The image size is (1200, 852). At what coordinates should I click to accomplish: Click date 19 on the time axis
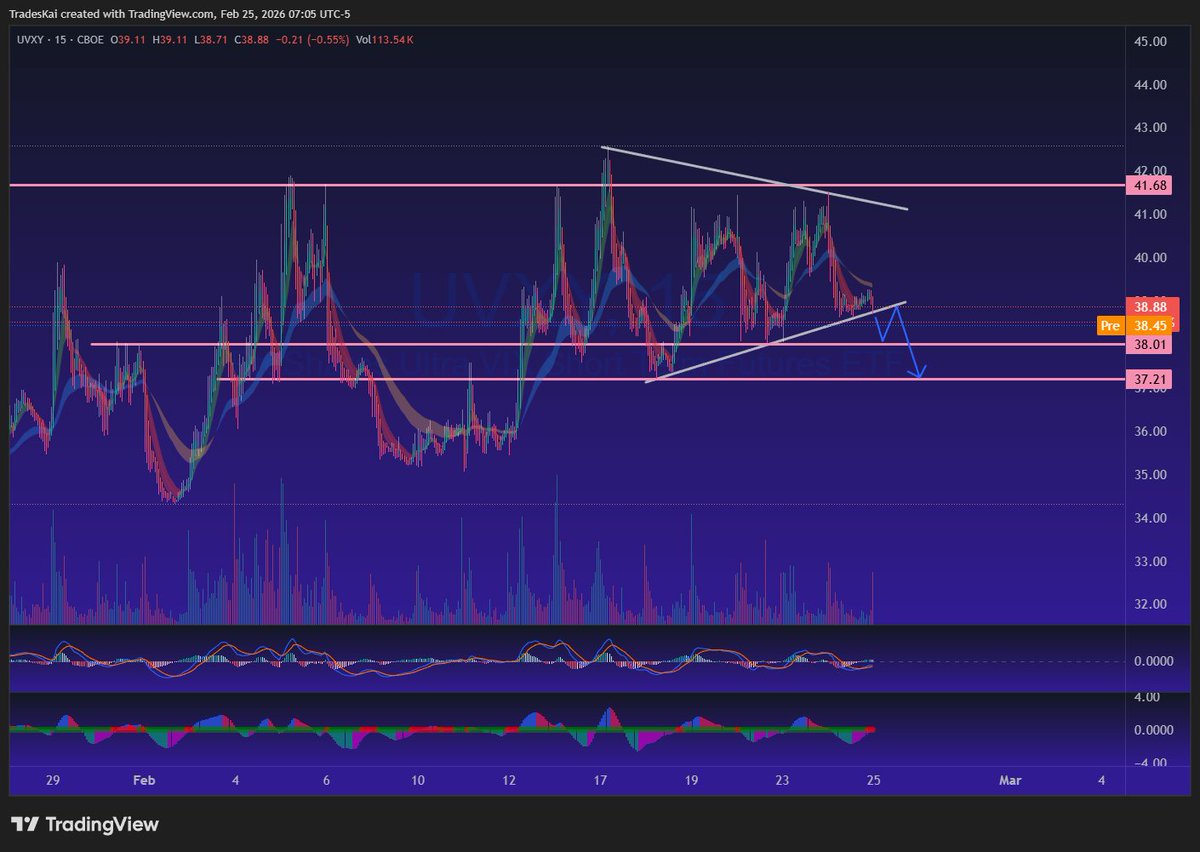point(691,780)
